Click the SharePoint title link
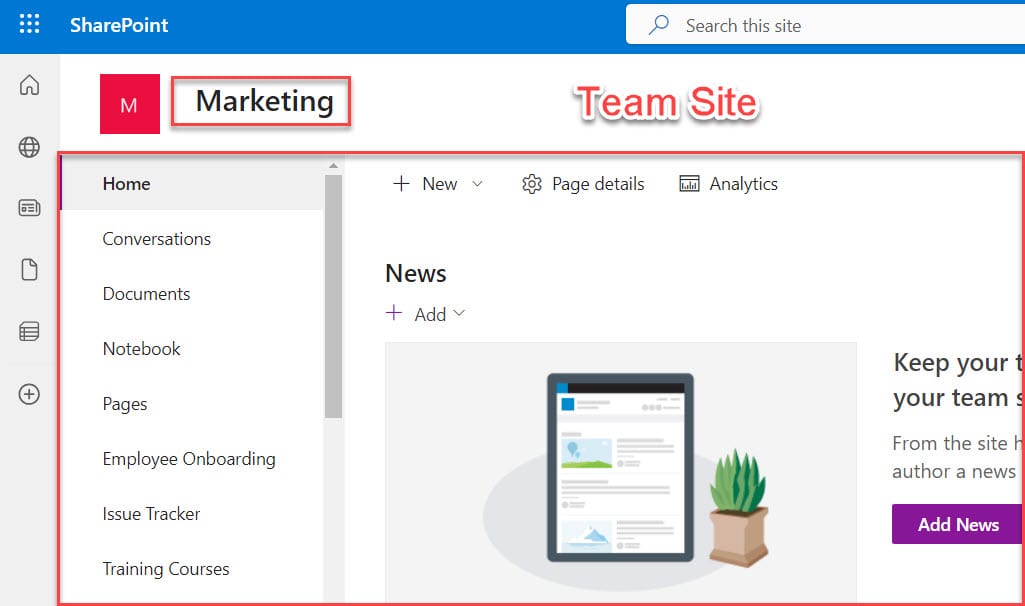Viewport: 1025px width, 606px height. pos(119,25)
